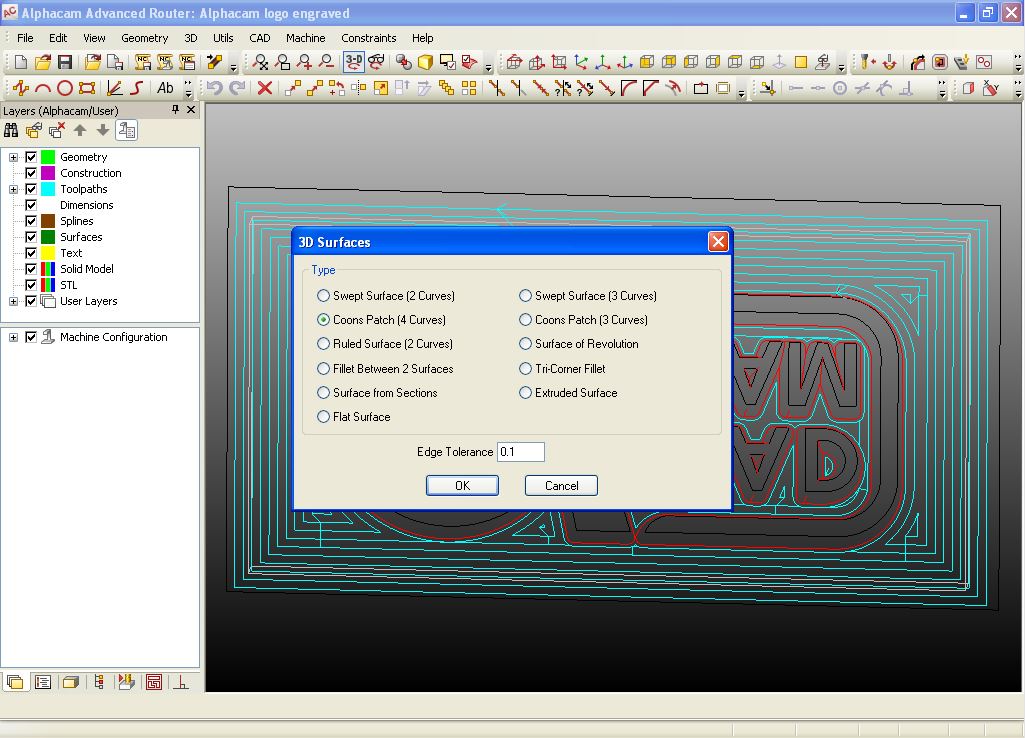Click the move layer up arrow
The height and width of the screenshot is (738, 1025).
[x=80, y=131]
